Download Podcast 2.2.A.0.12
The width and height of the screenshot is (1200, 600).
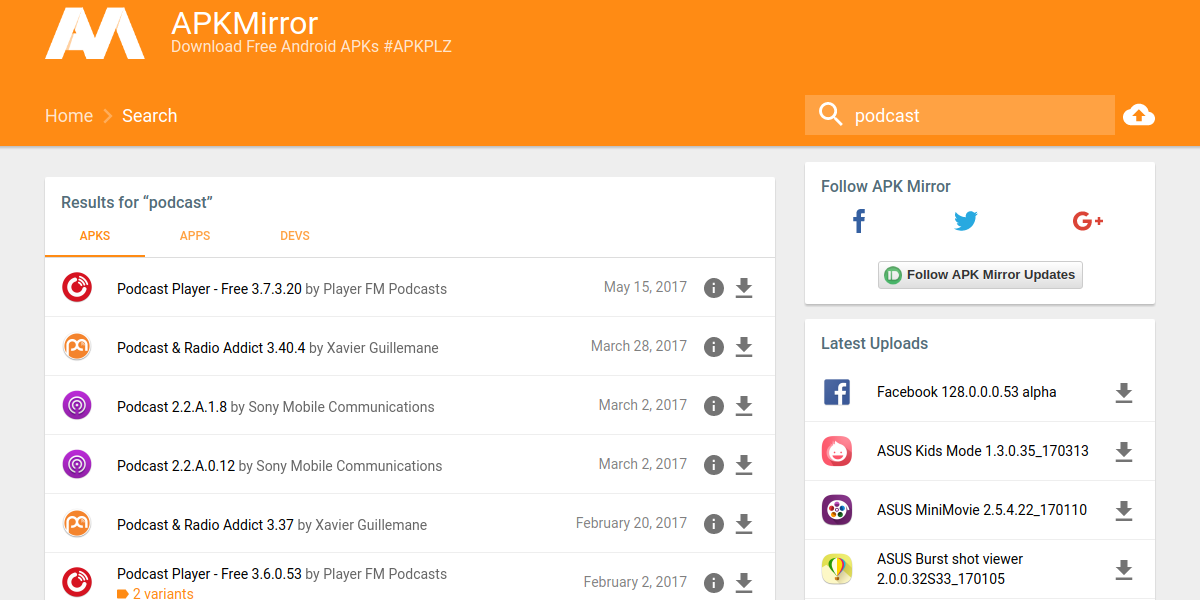click(744, 465)
